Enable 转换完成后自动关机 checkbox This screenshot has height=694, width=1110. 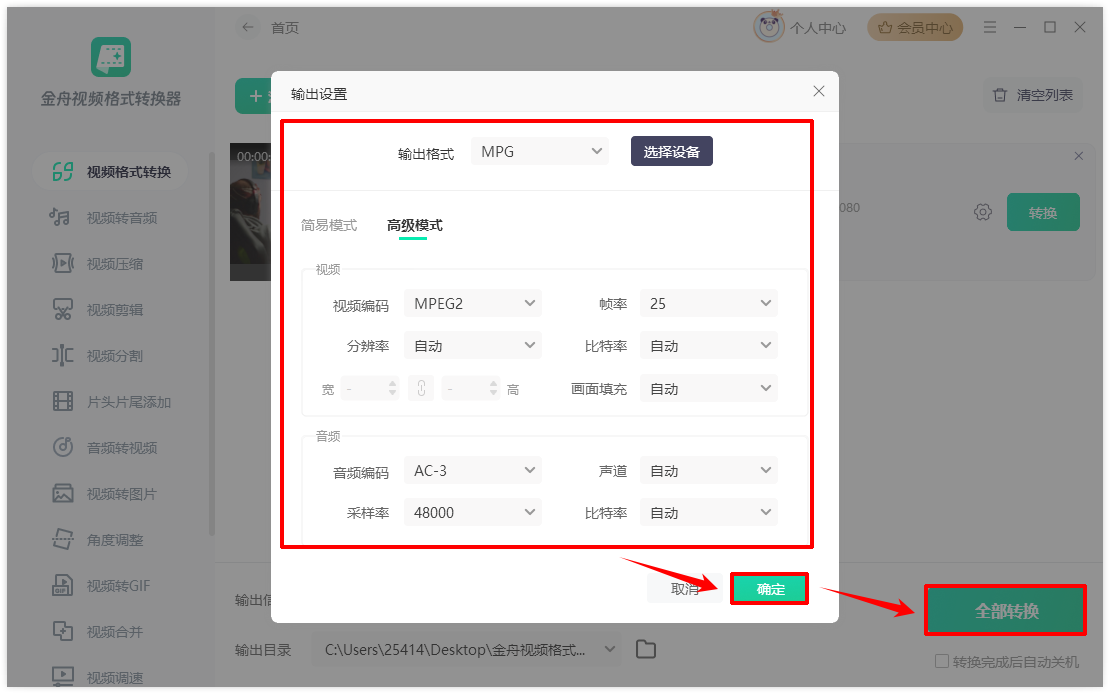tap(942, 661)
